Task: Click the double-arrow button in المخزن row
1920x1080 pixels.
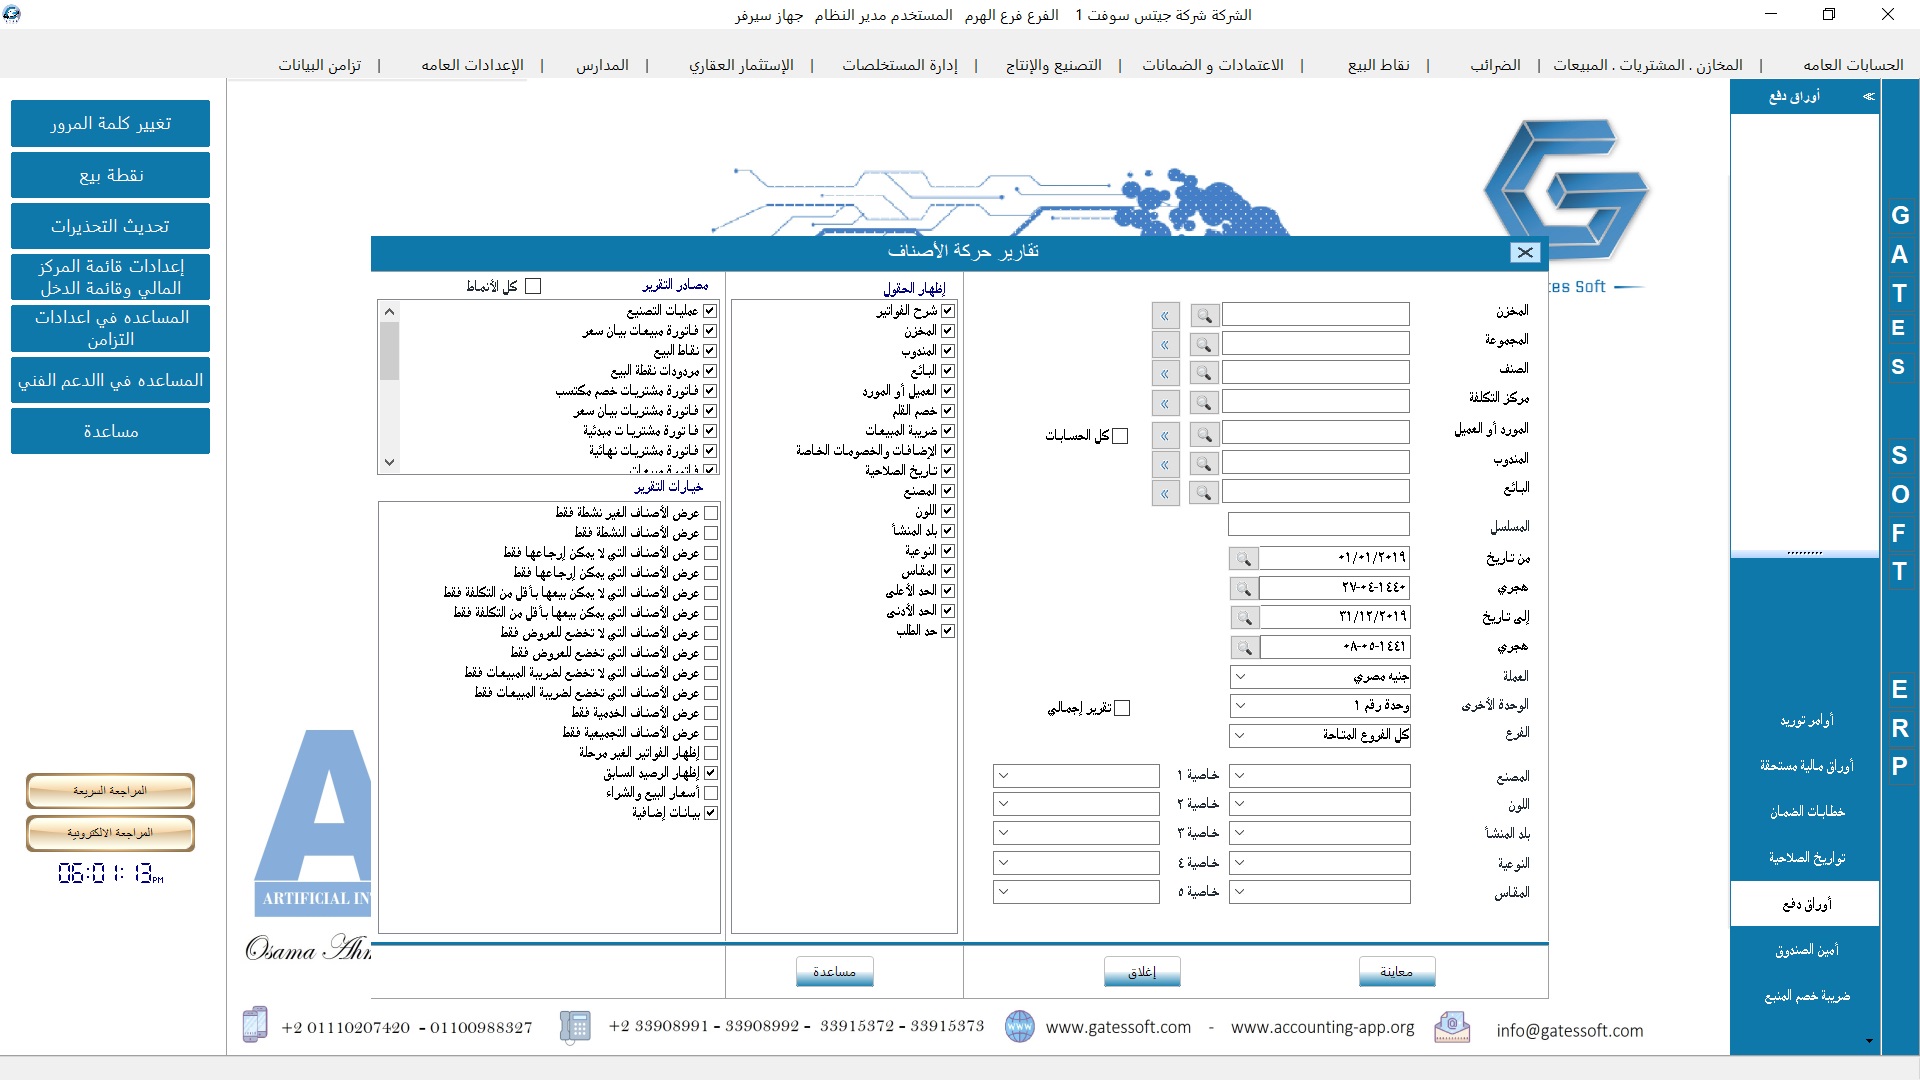Action: (x=1165, y=316)
